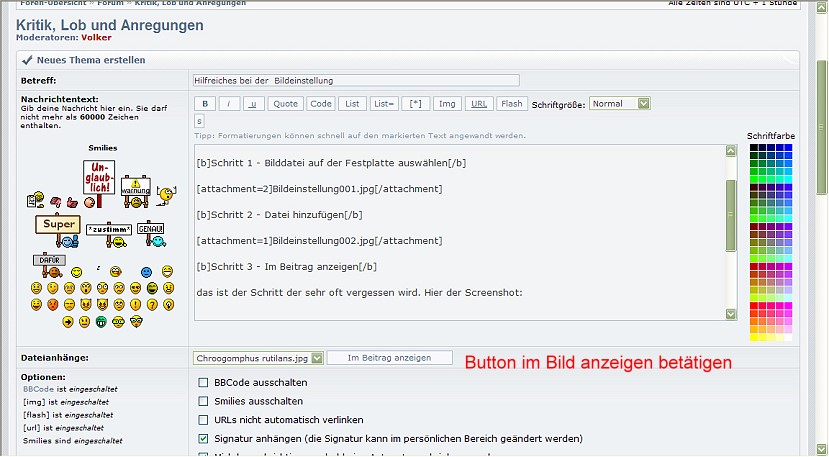Insert the sunglasses cool smiley
829x457 pixels.
135,288
